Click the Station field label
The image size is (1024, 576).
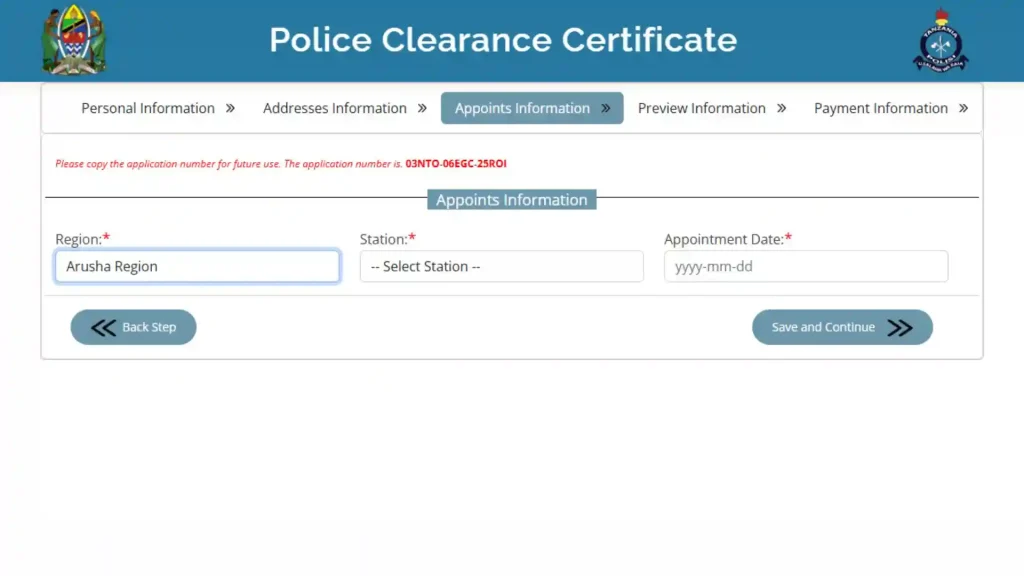point(387,239)
